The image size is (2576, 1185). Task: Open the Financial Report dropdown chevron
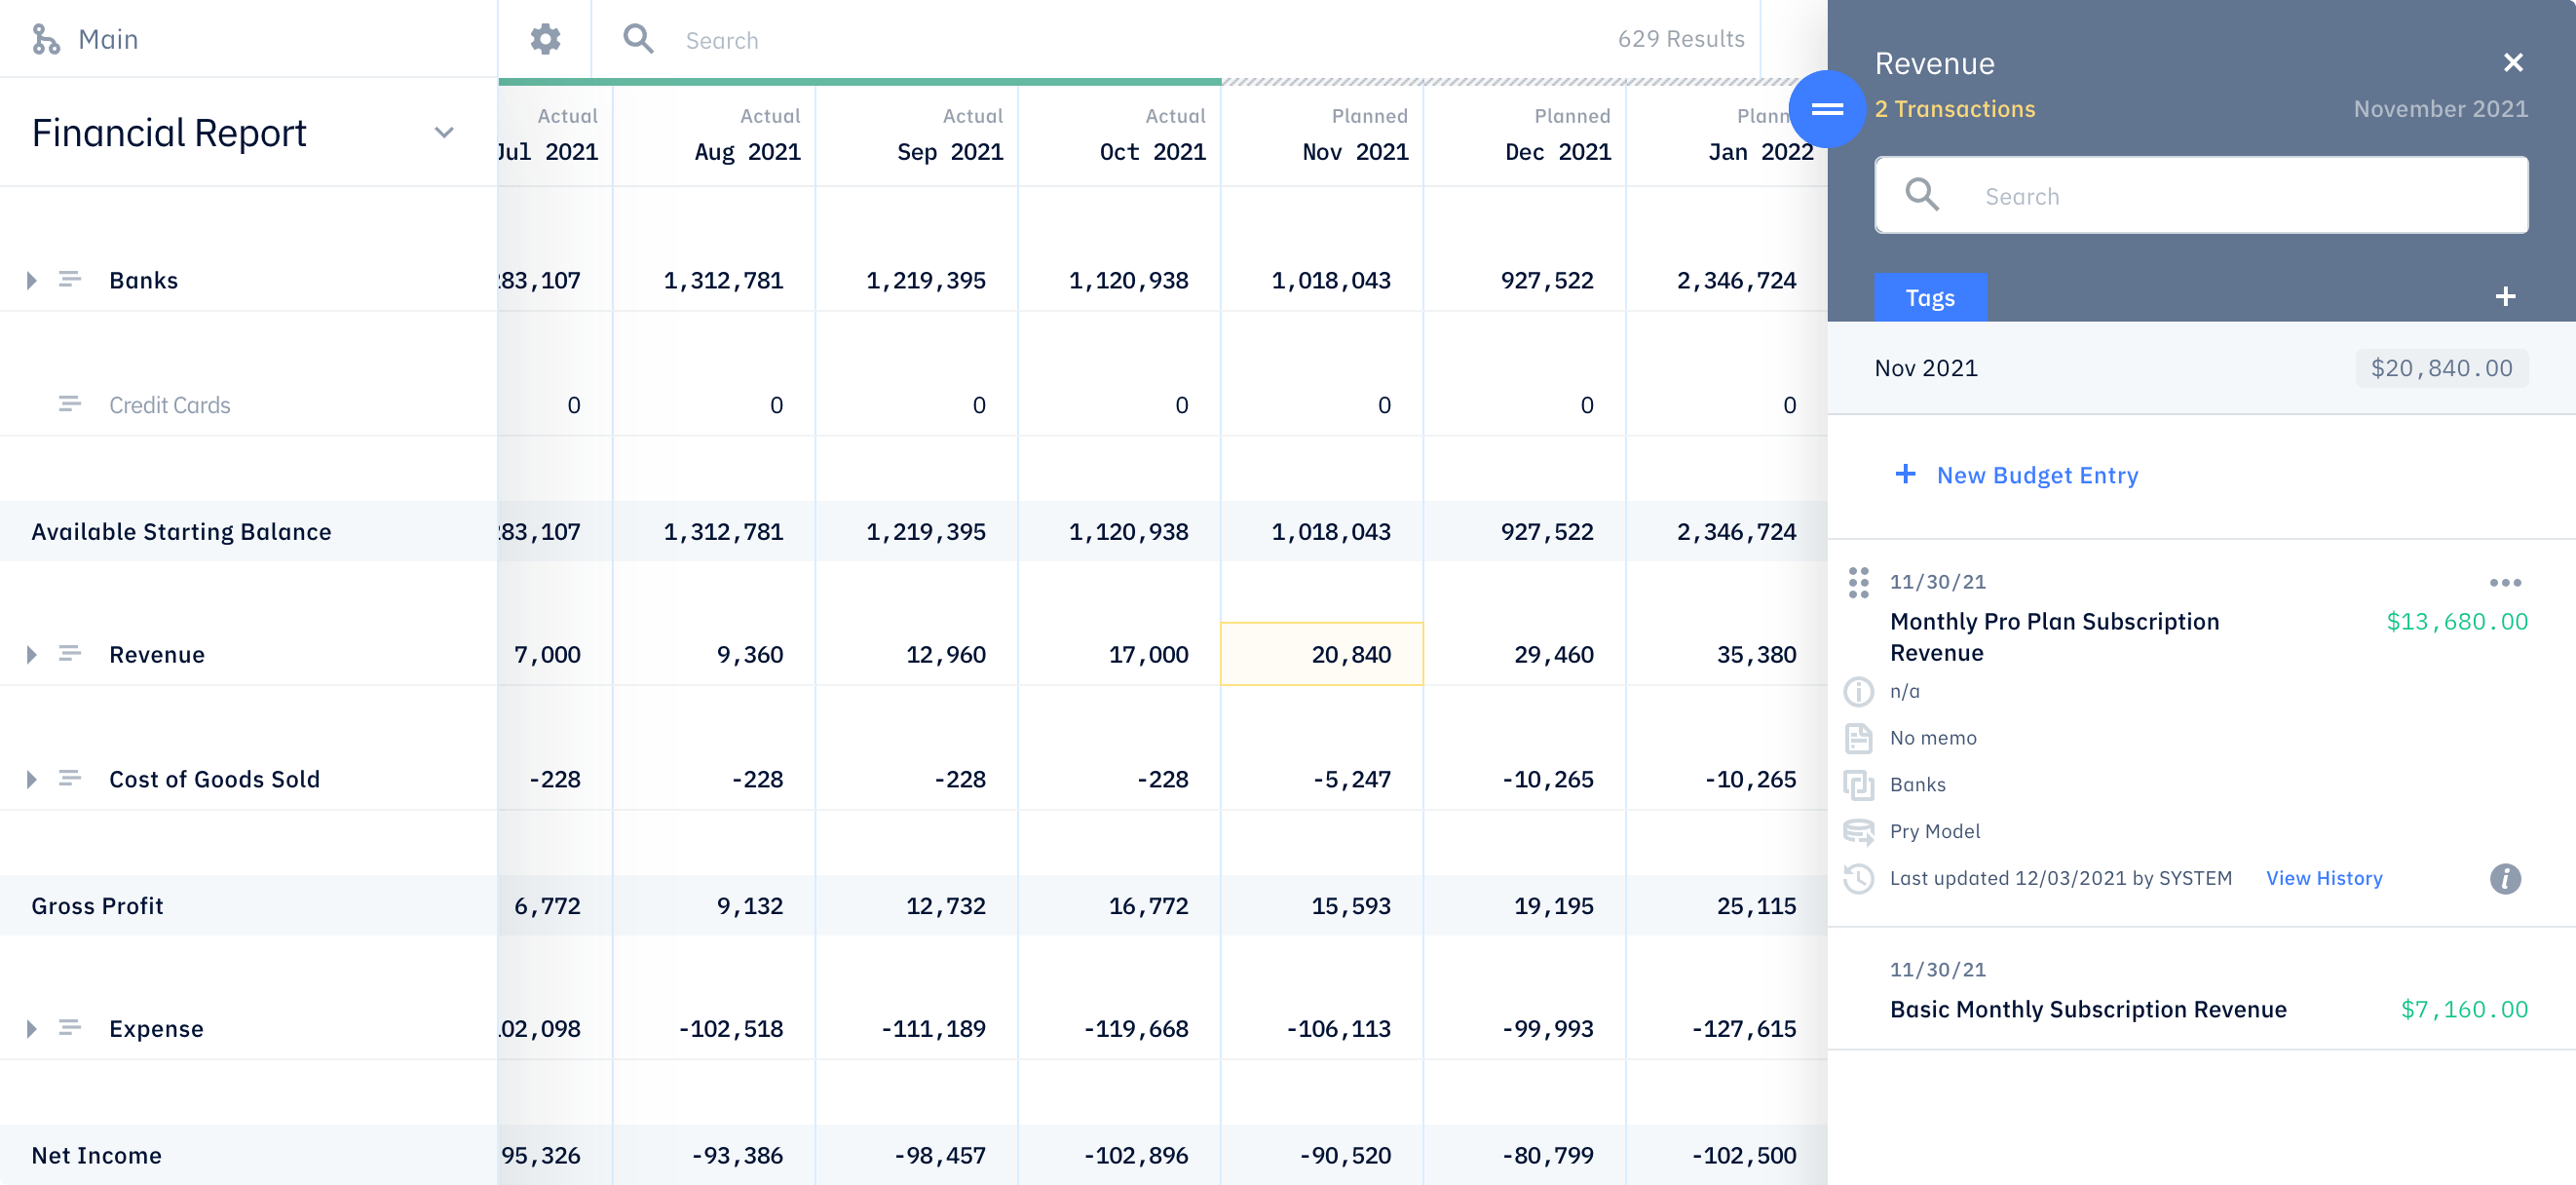tap(444, 133)
